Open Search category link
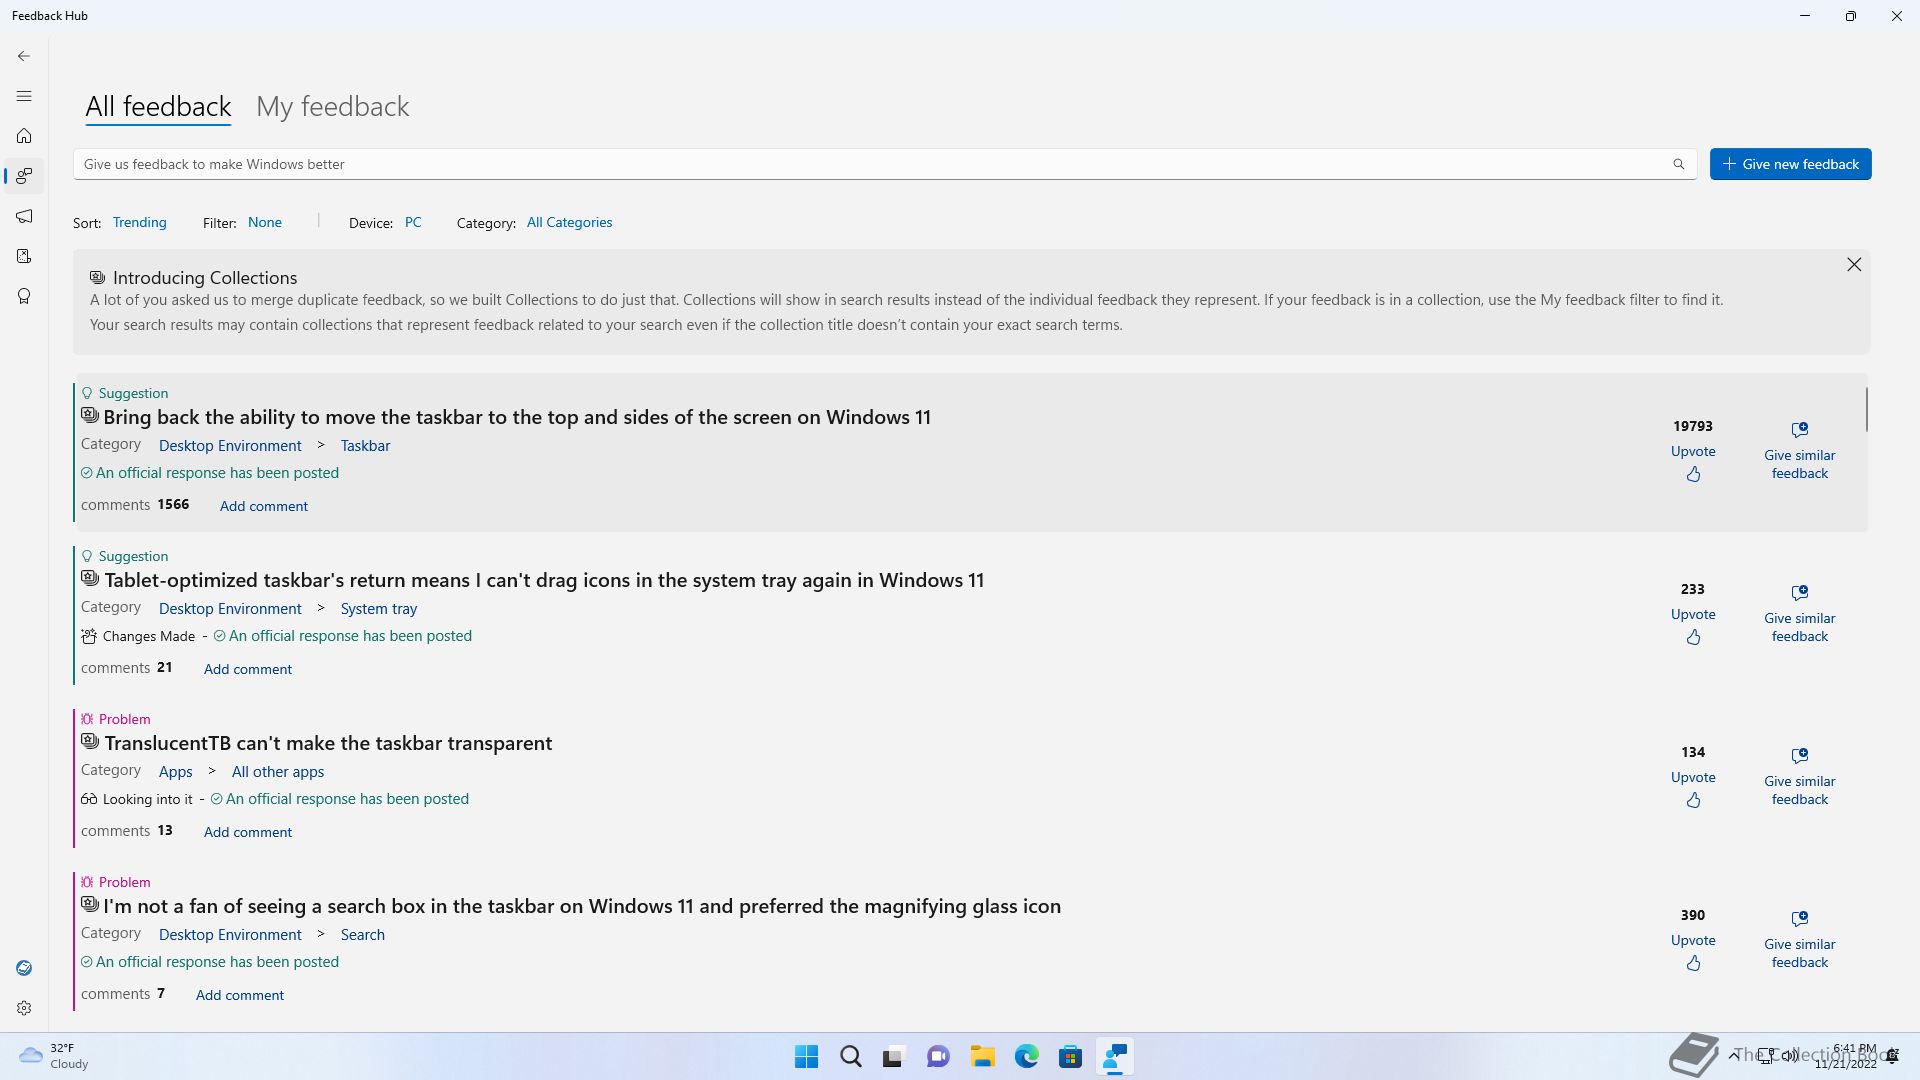 click(x=362, y=934)
